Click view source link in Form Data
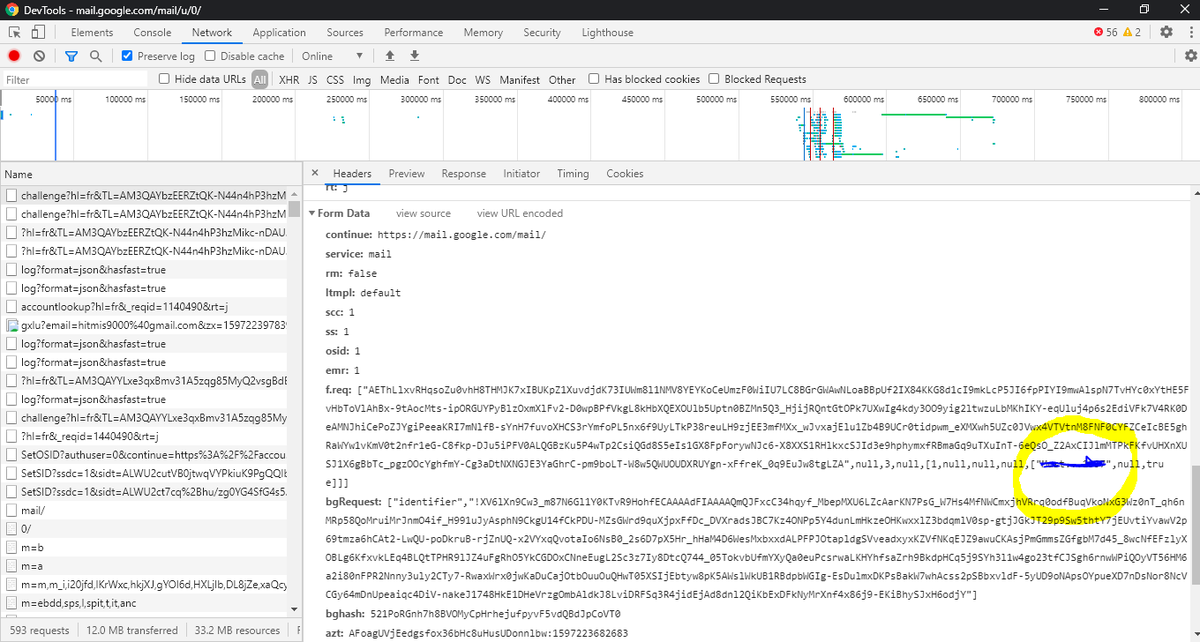 tap(423, 213)
